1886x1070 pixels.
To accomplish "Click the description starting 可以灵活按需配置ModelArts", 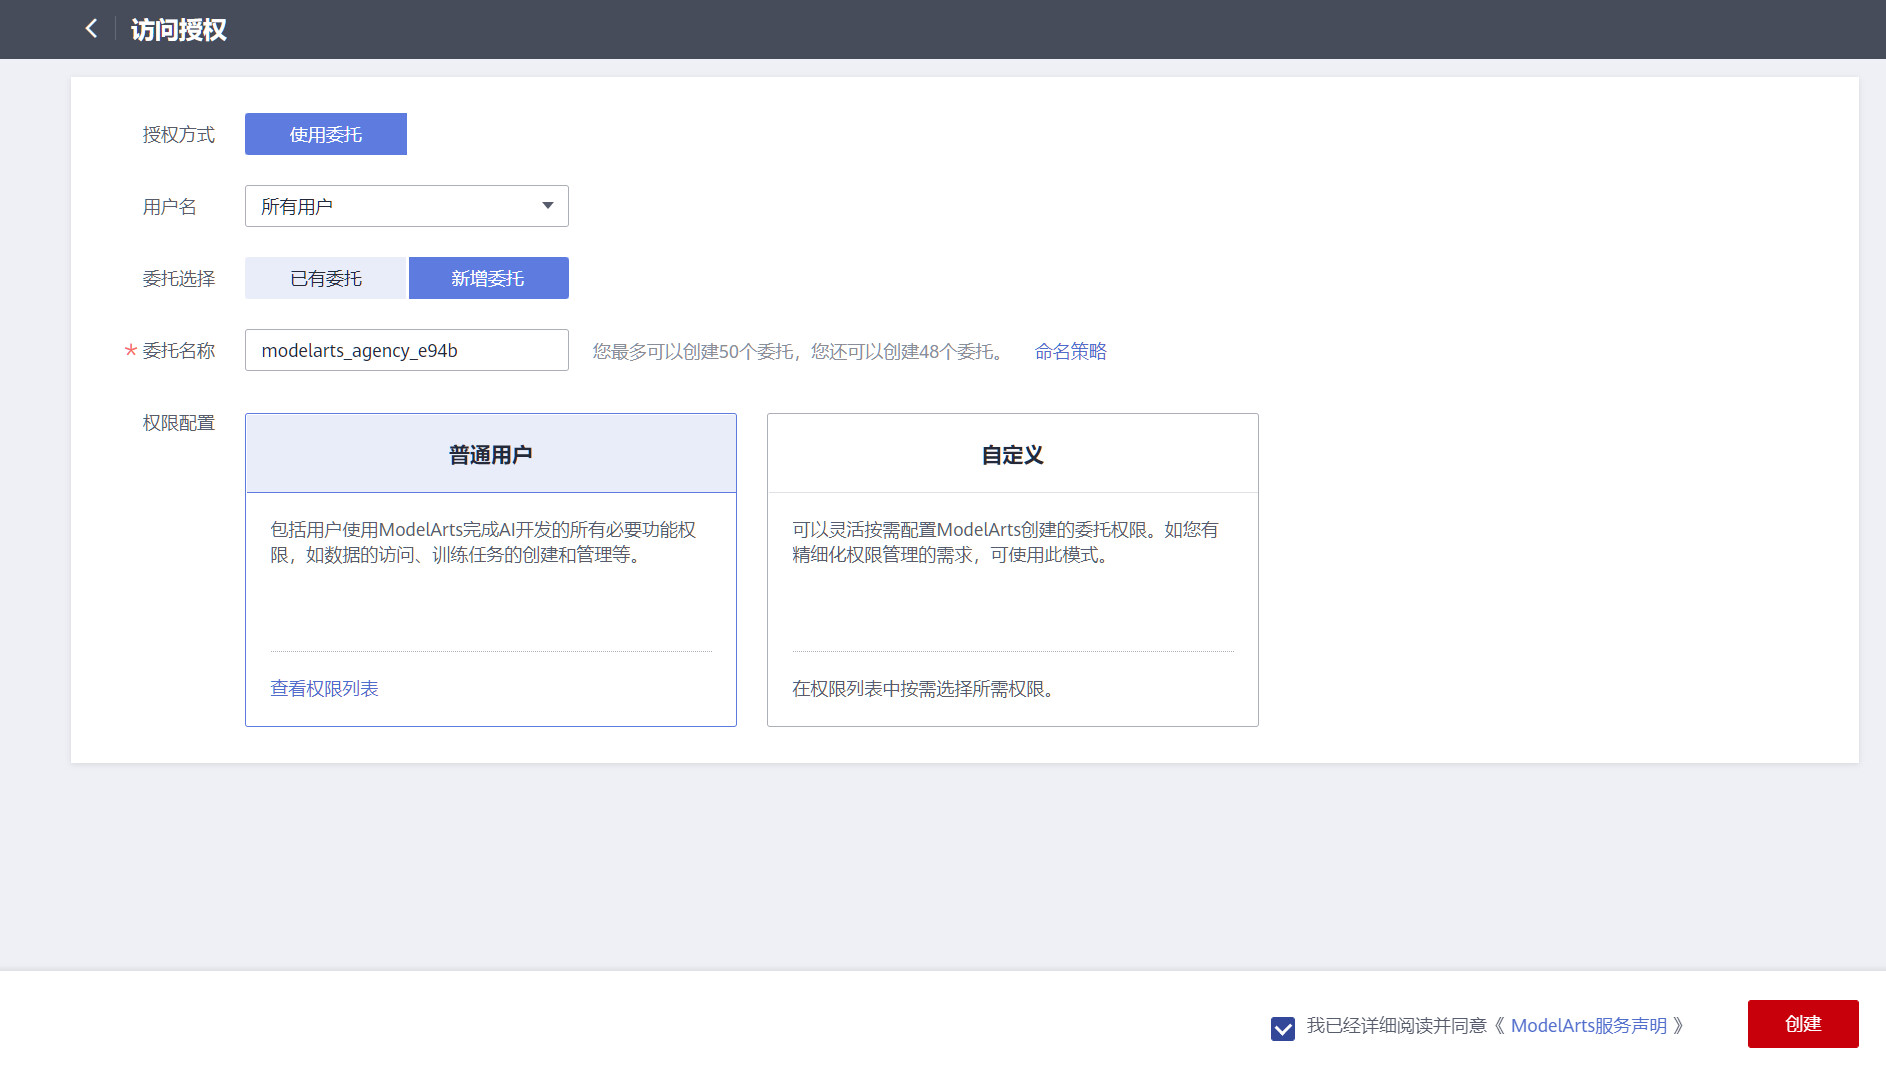I will (1006, 541).
